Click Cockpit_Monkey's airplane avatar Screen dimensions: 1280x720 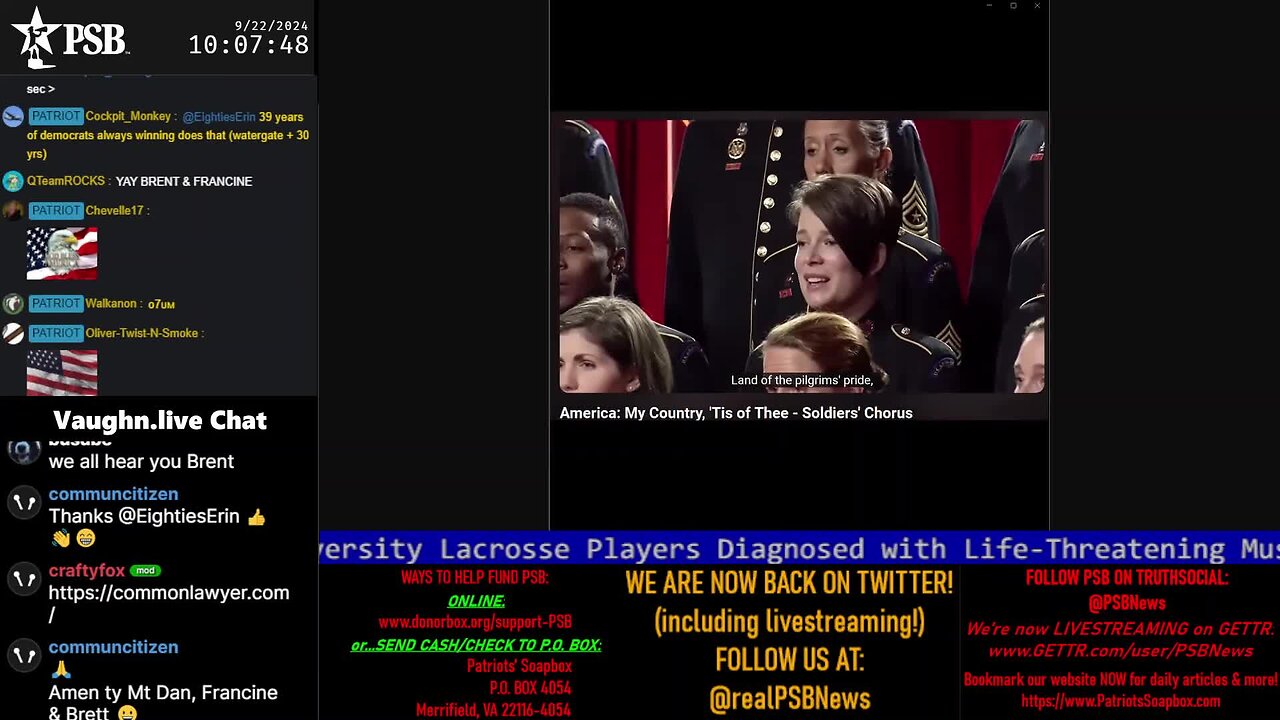coord(13,117)
